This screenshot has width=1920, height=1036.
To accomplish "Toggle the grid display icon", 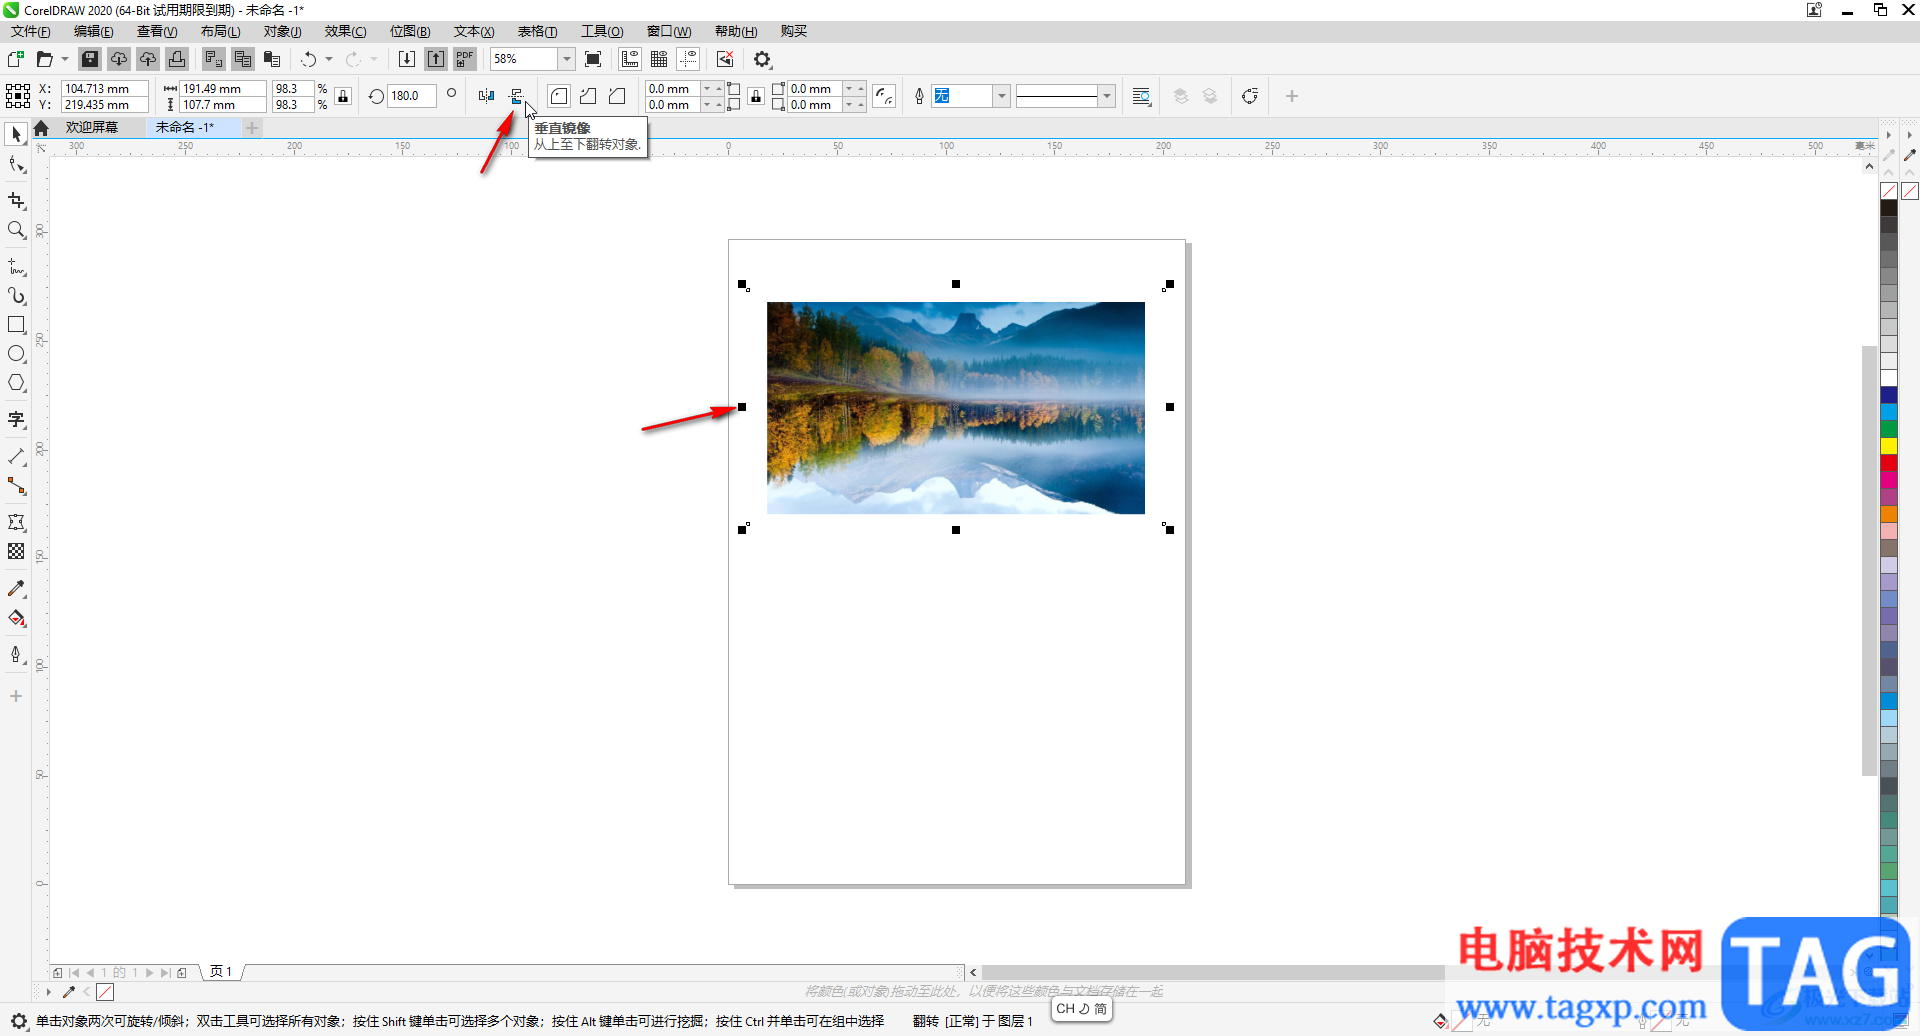I will [659, 59].
